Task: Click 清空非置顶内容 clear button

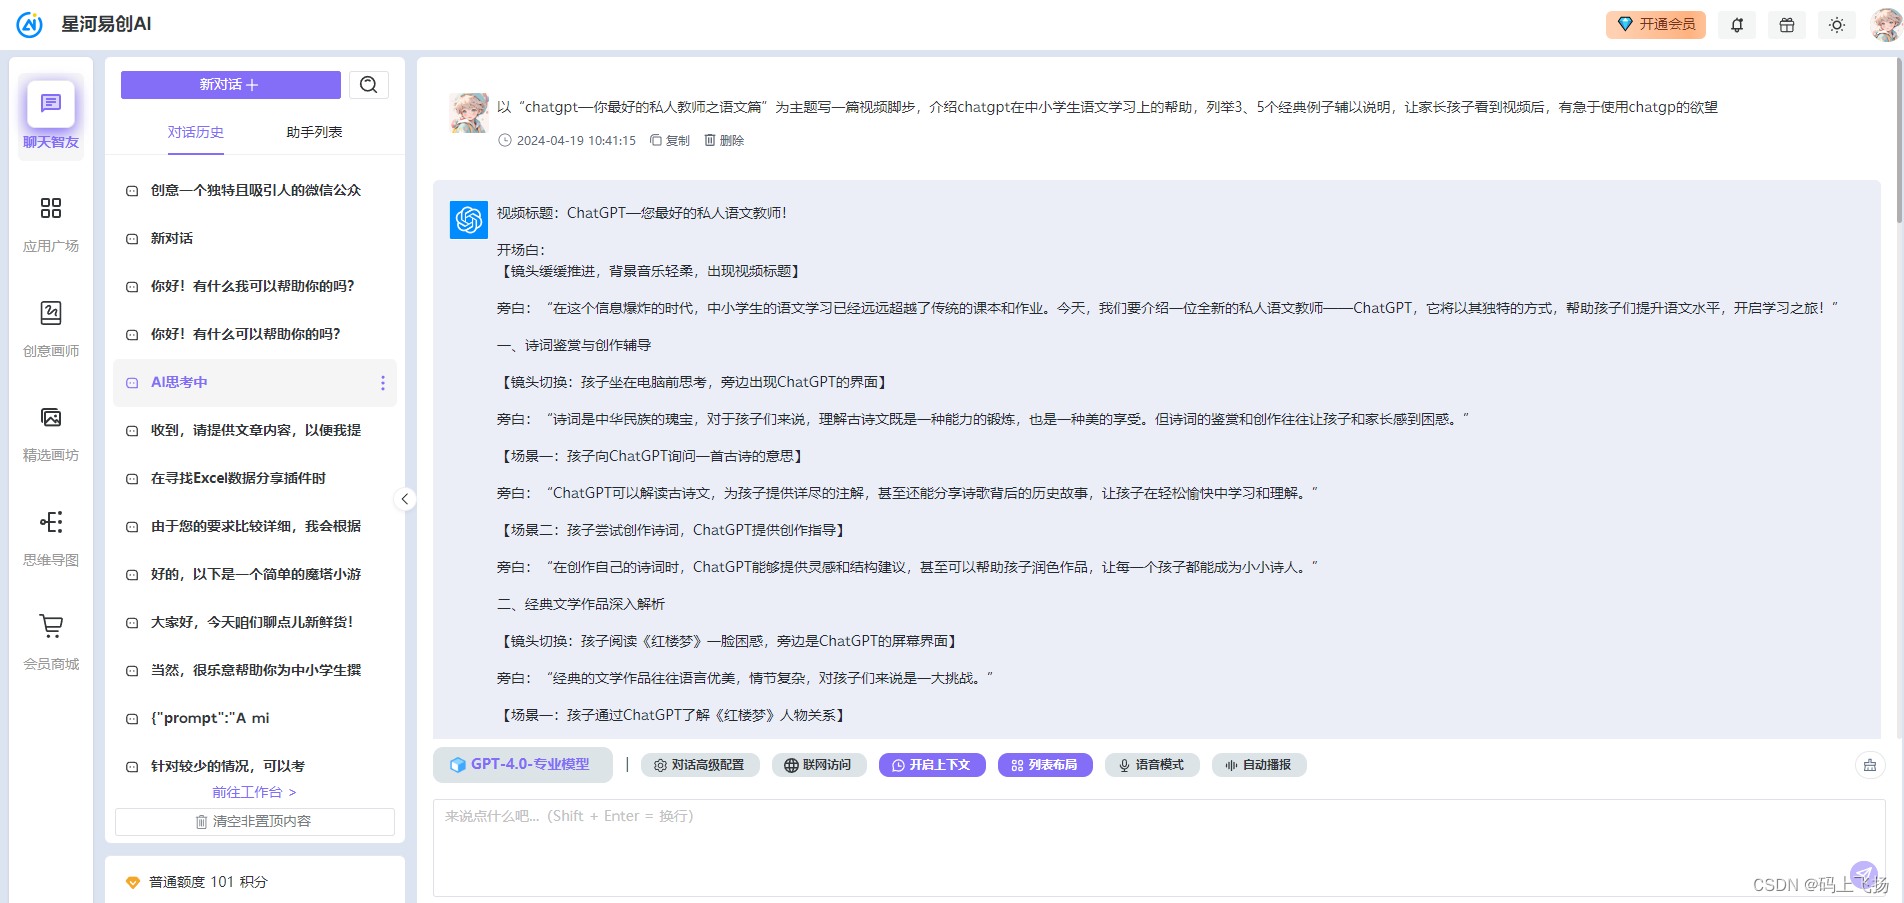Action: click(255, 821)
